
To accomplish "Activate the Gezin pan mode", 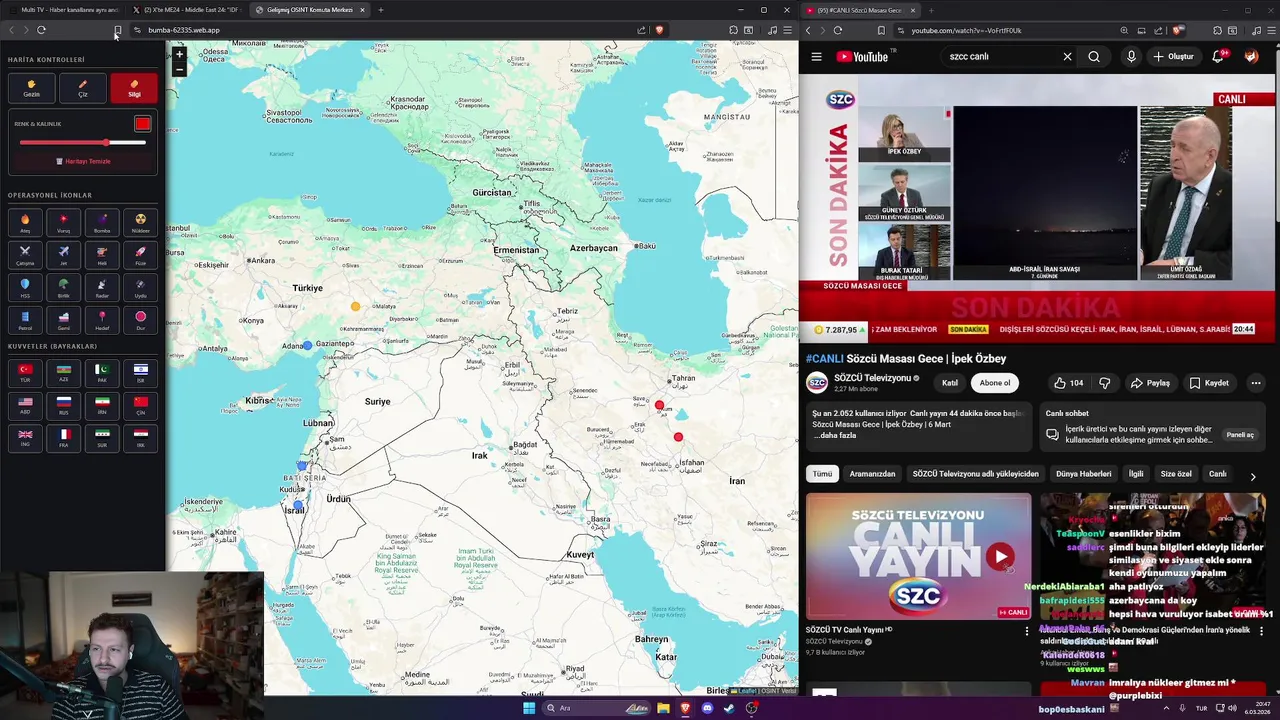I will (x=31, y=88).
